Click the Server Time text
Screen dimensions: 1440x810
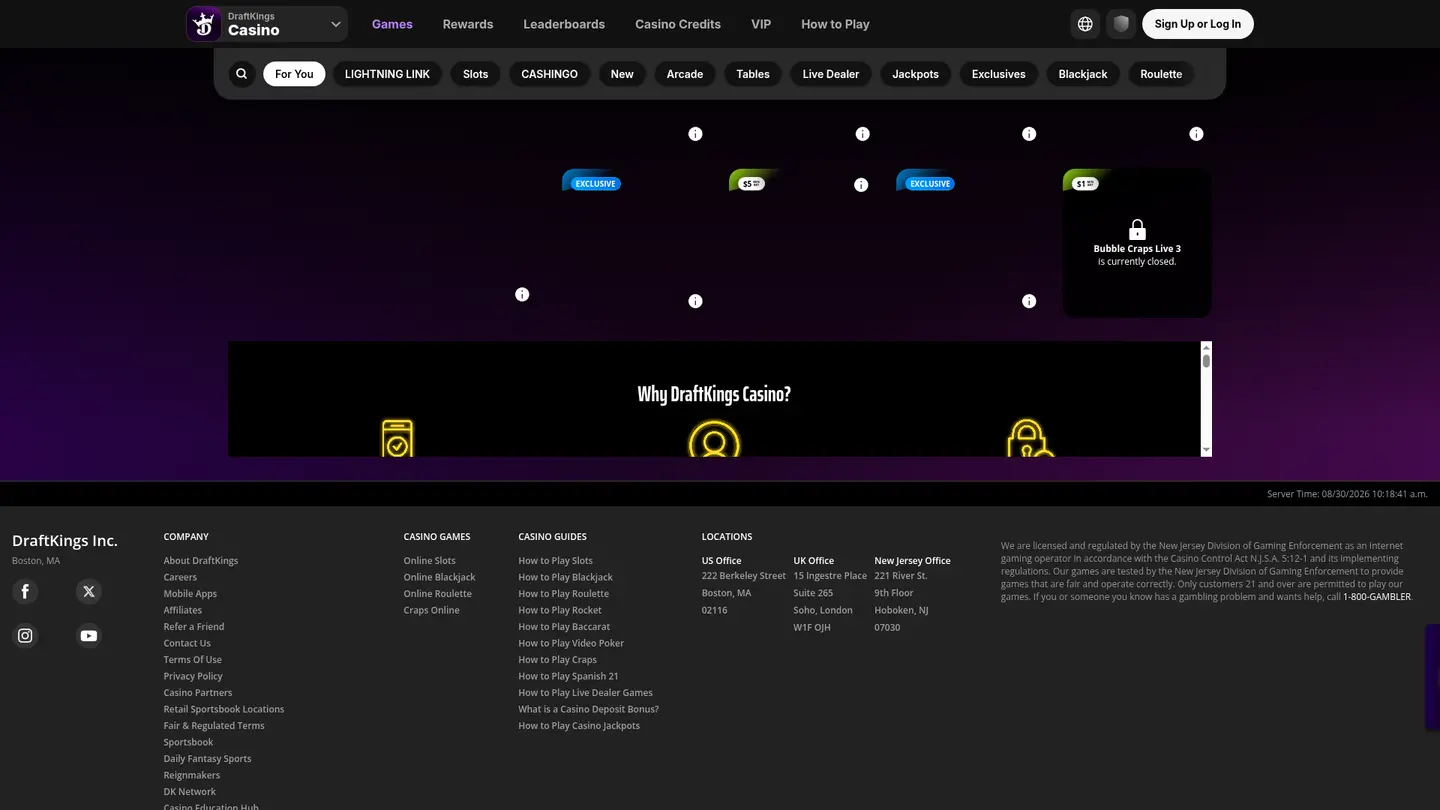[1347, 494]
